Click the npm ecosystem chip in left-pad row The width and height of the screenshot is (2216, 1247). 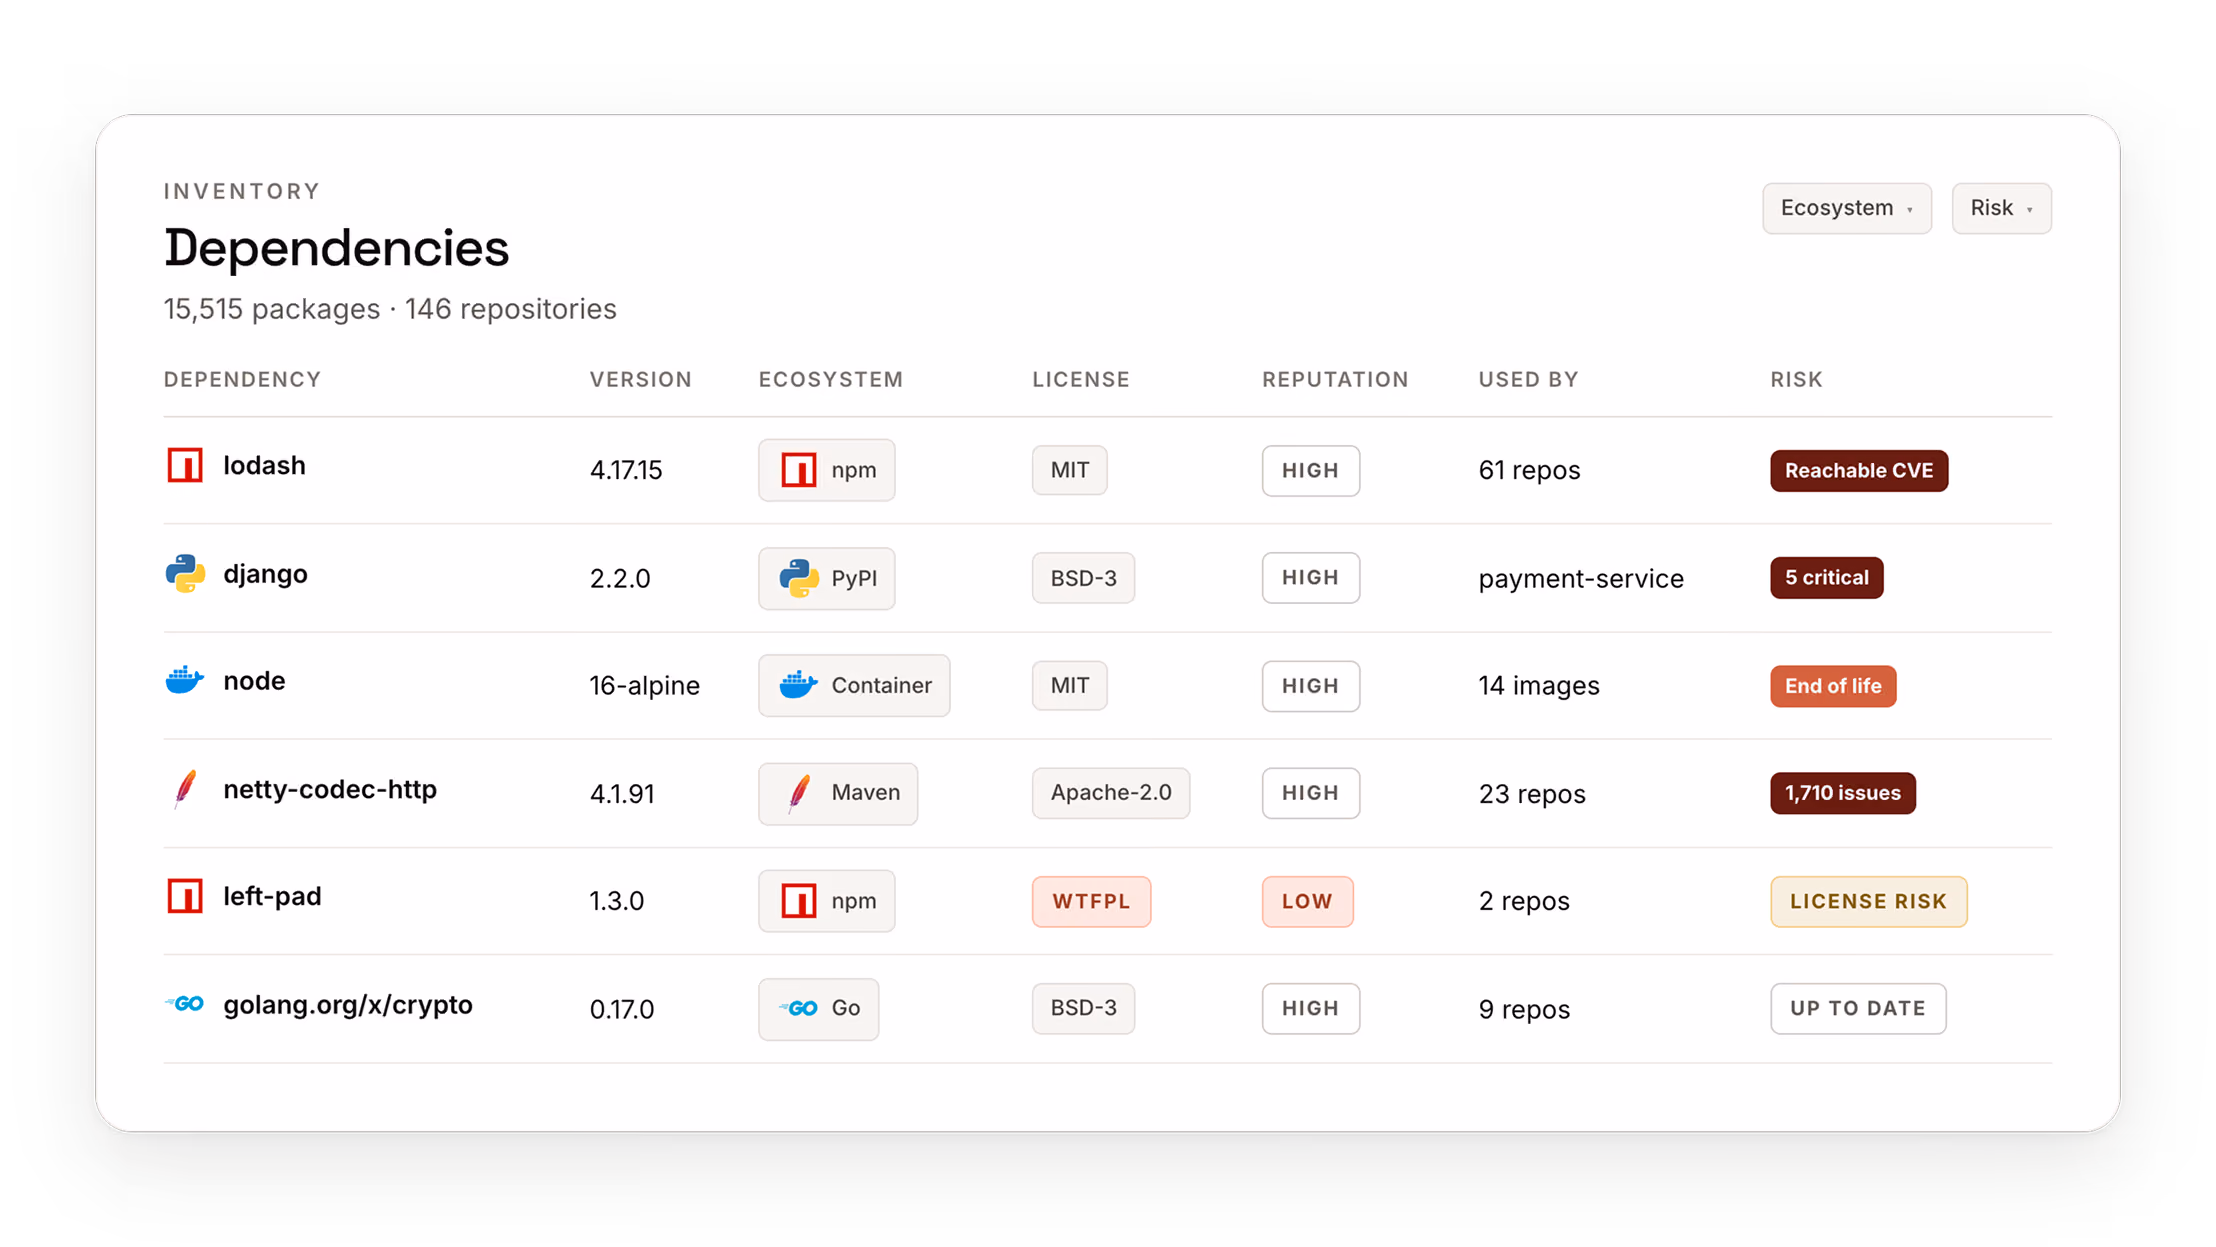click(826, 901)
